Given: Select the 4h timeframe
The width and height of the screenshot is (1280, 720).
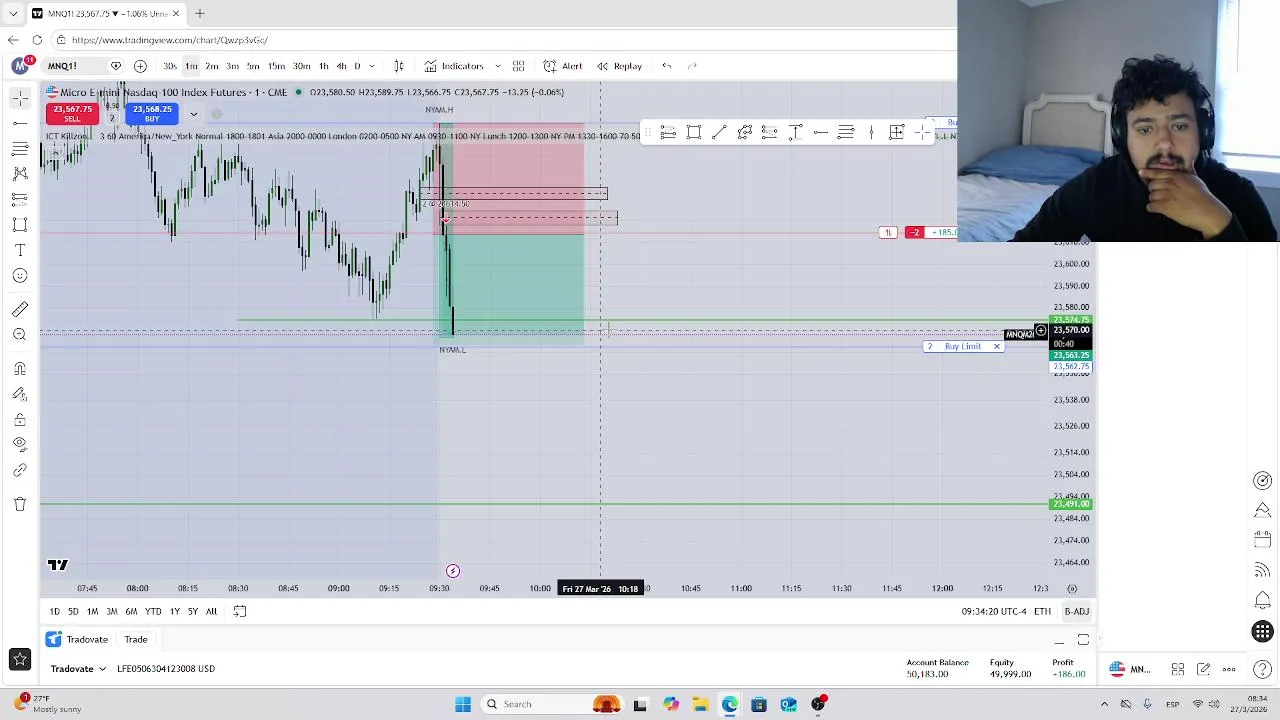Looking at the screenshot, I should pos(341,66).
